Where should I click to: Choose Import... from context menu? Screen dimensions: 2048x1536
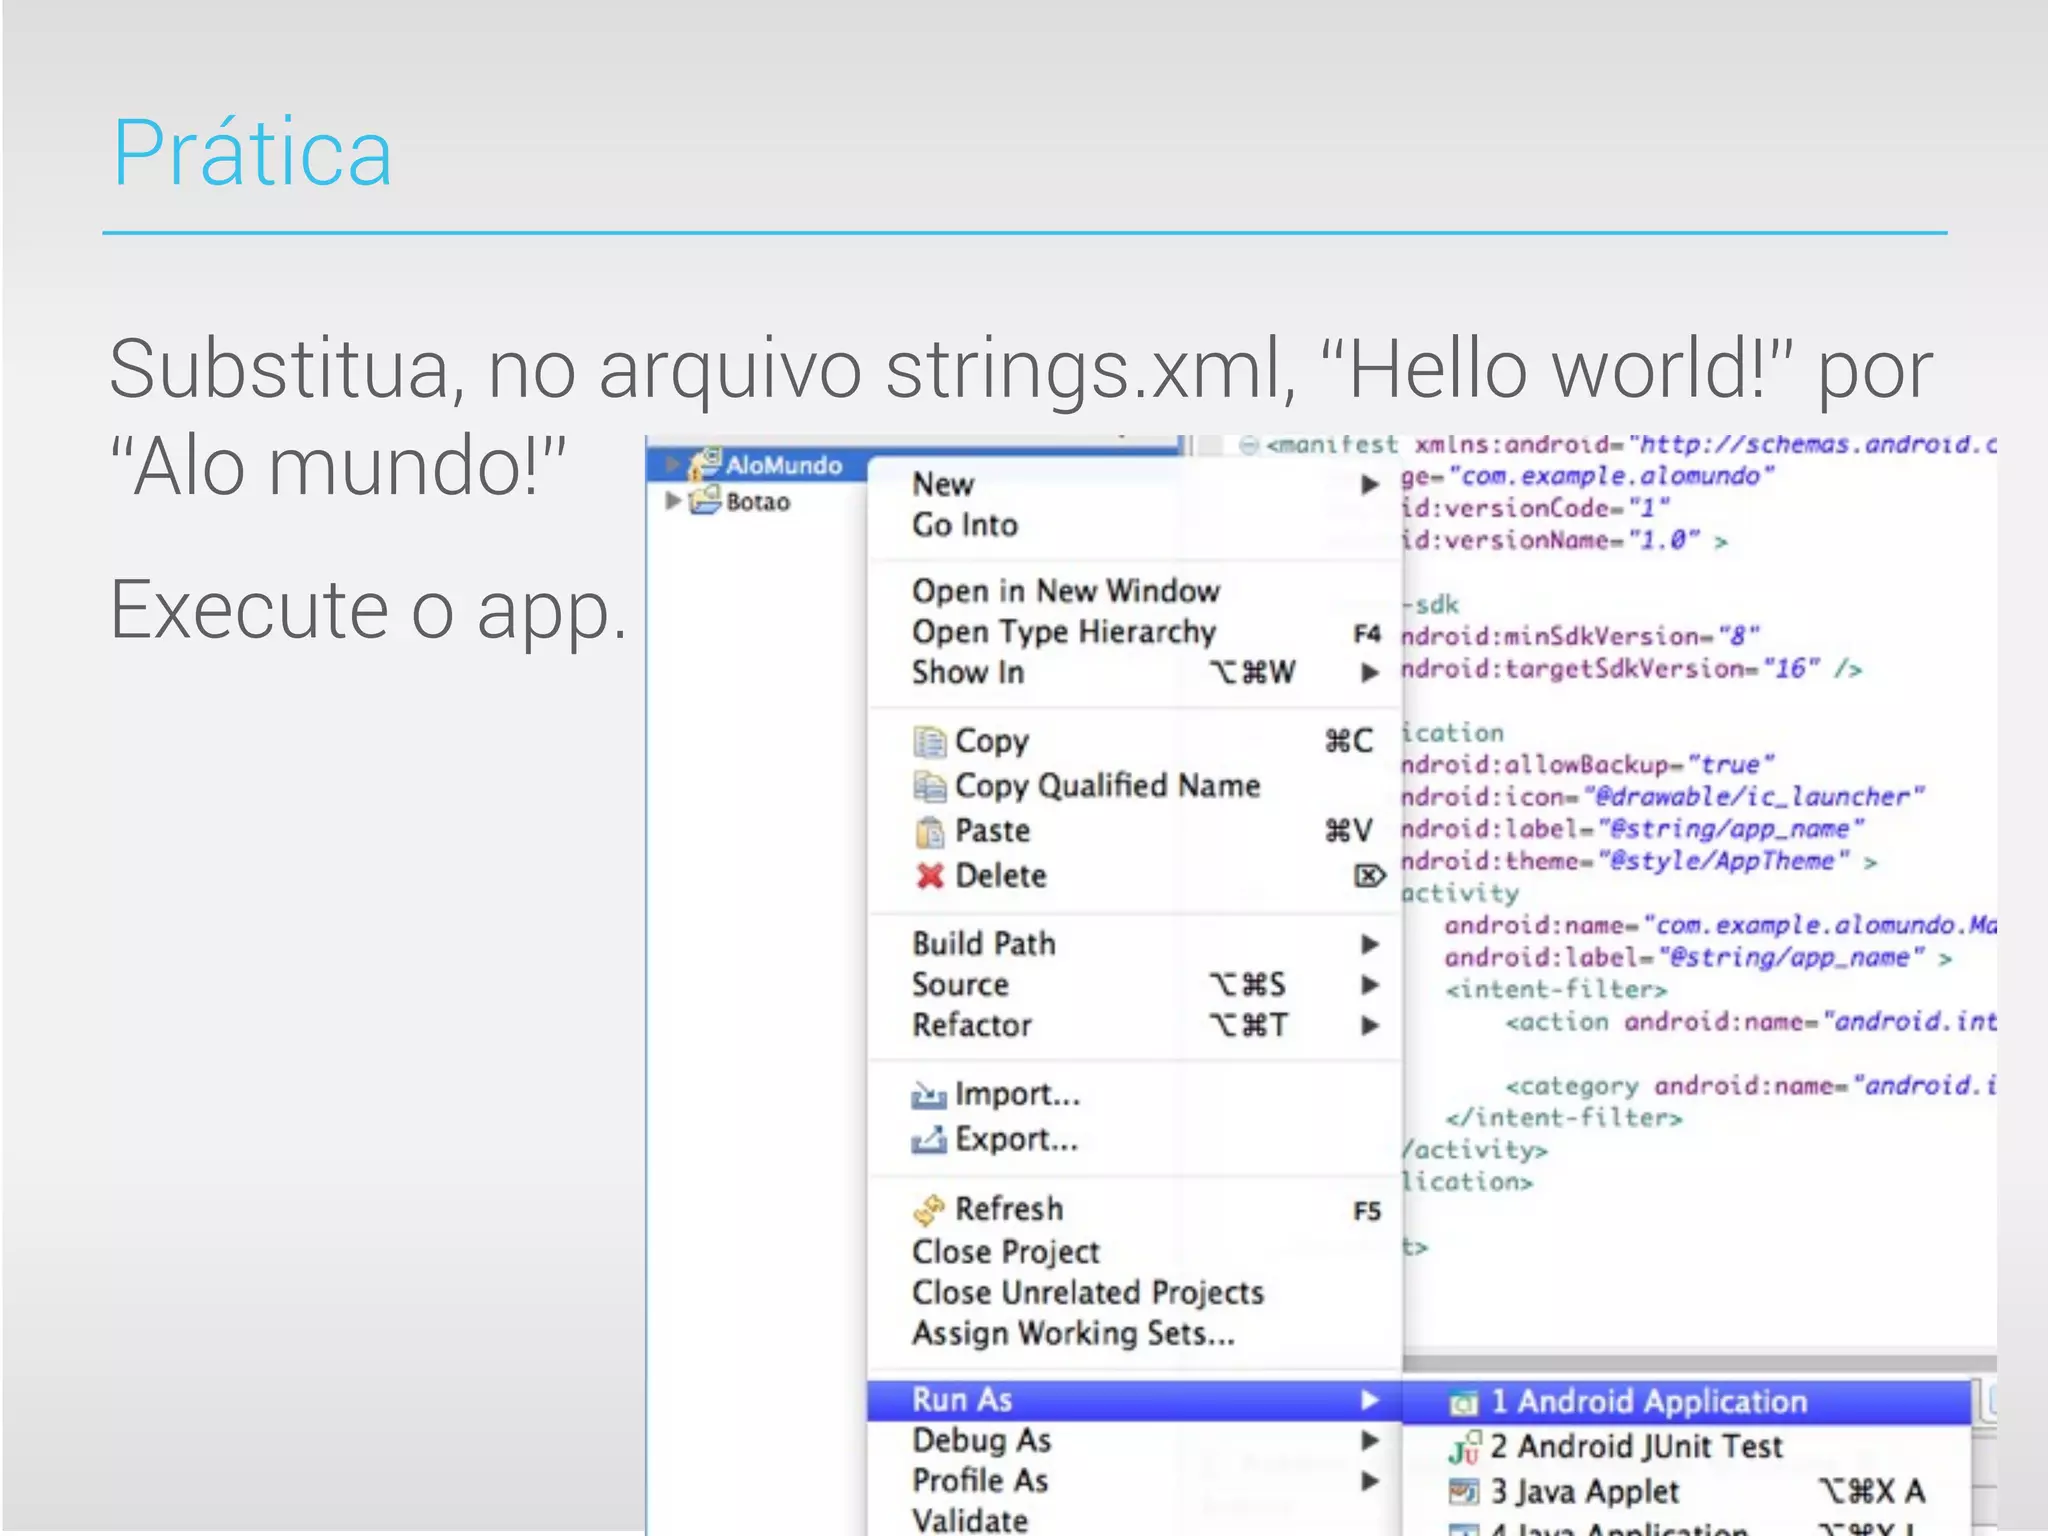pyautogui.click(x=1135, y=1095)
